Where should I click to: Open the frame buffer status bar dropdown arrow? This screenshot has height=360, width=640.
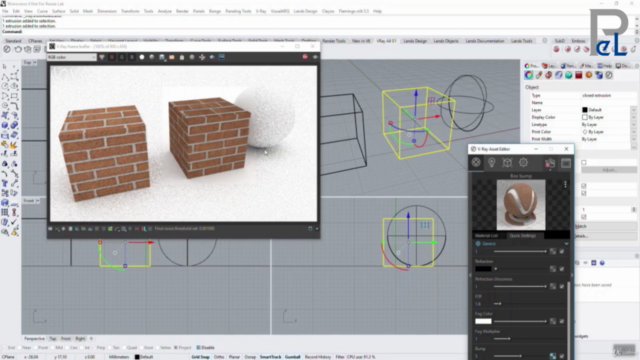317,229
